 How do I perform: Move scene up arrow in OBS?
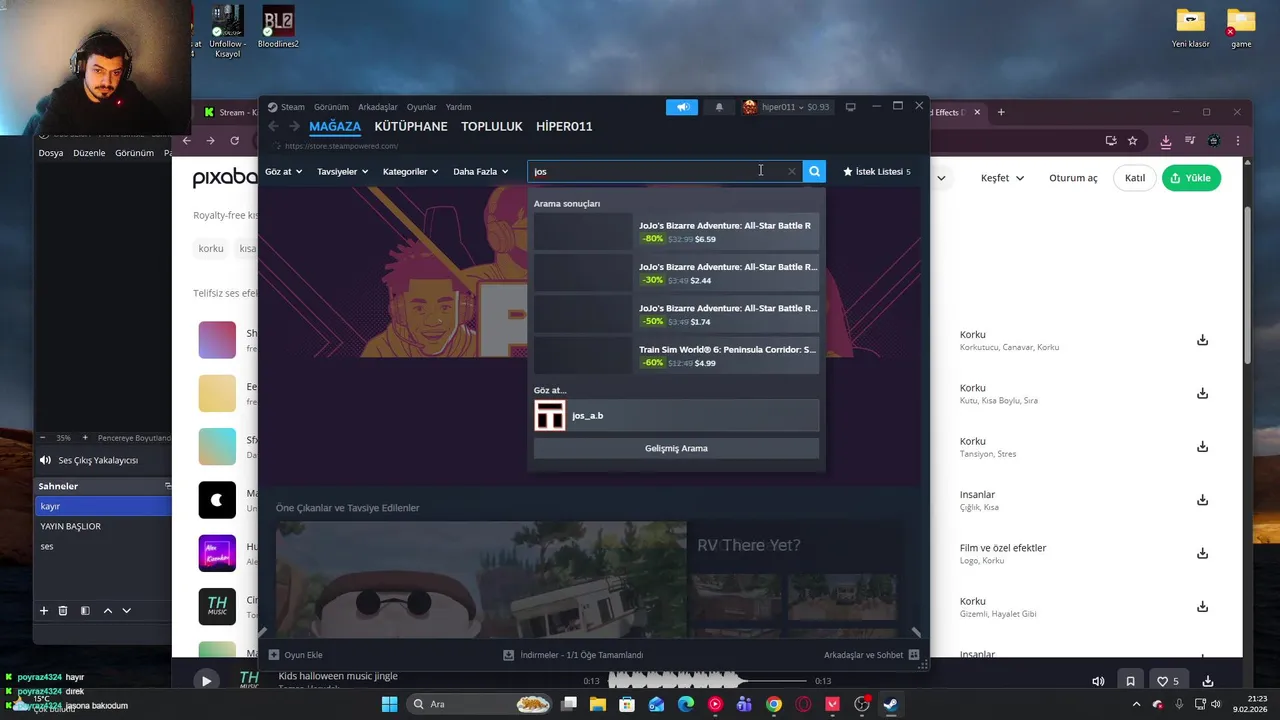(108, 610)
